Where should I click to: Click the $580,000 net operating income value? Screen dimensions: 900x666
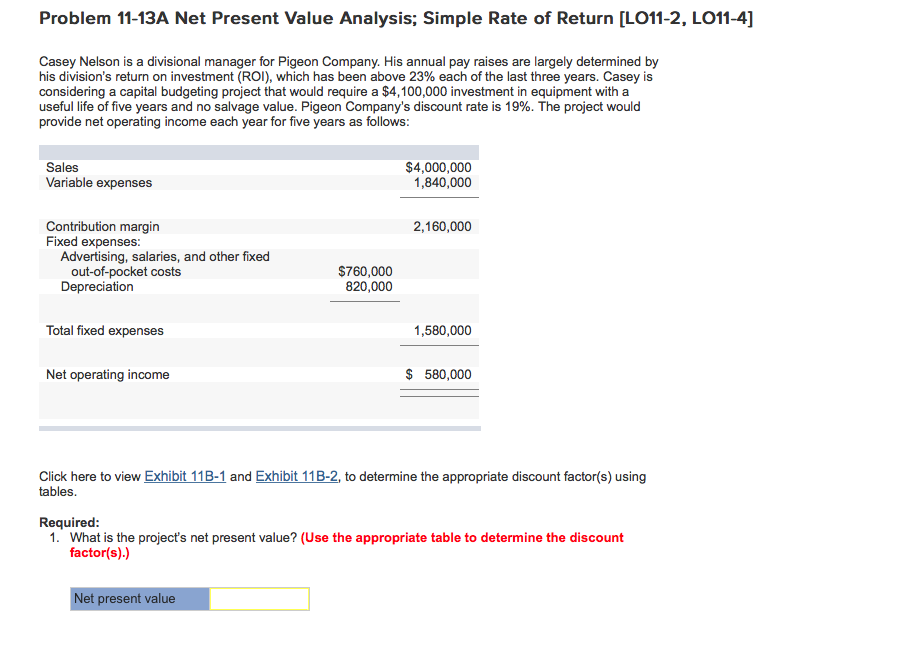click(439, 375)
